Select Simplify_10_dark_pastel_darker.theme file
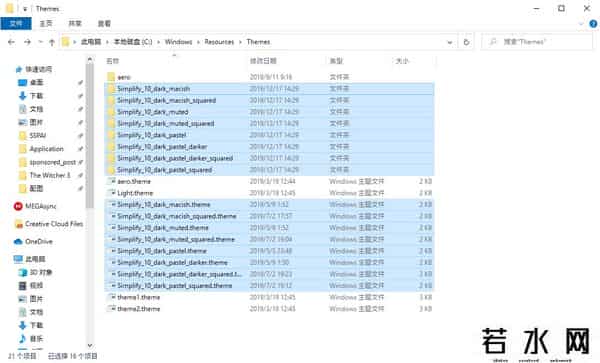 (x=269, y=262)
